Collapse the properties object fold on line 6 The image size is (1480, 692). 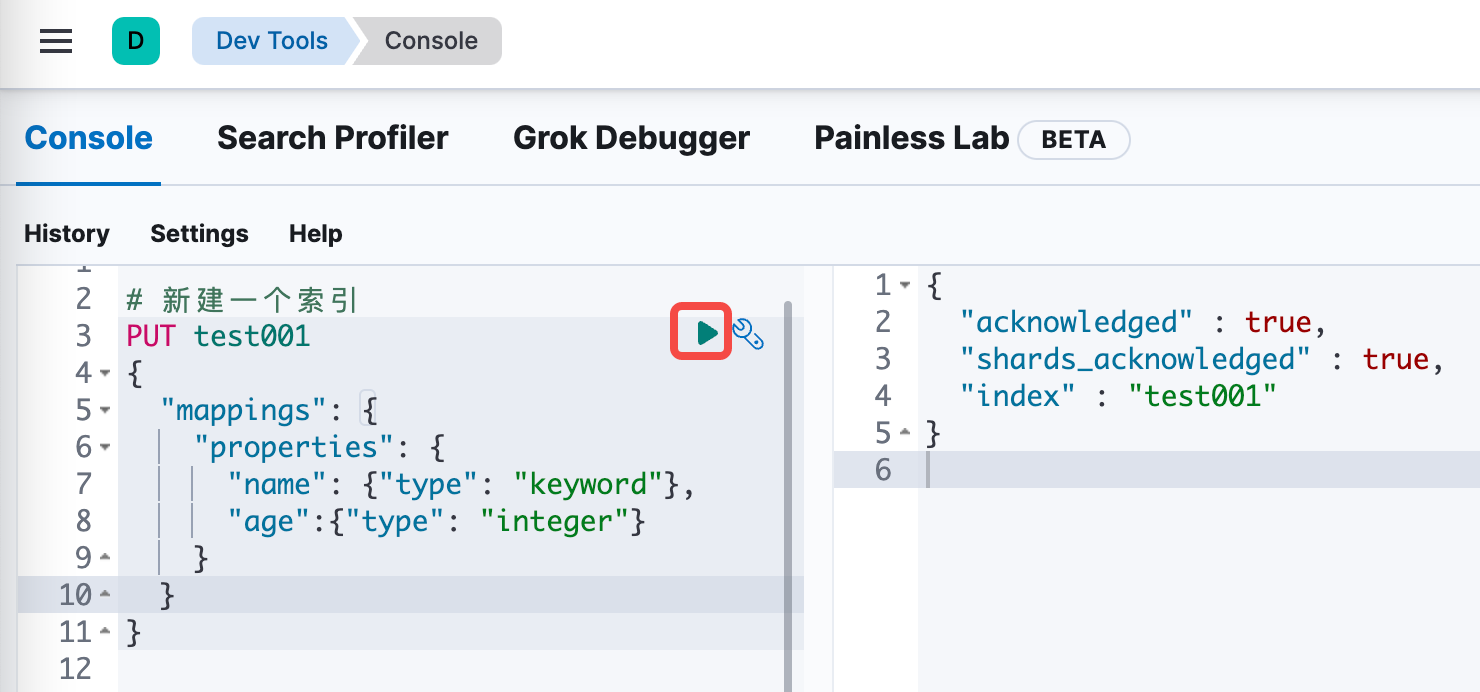tap(106, 448)
